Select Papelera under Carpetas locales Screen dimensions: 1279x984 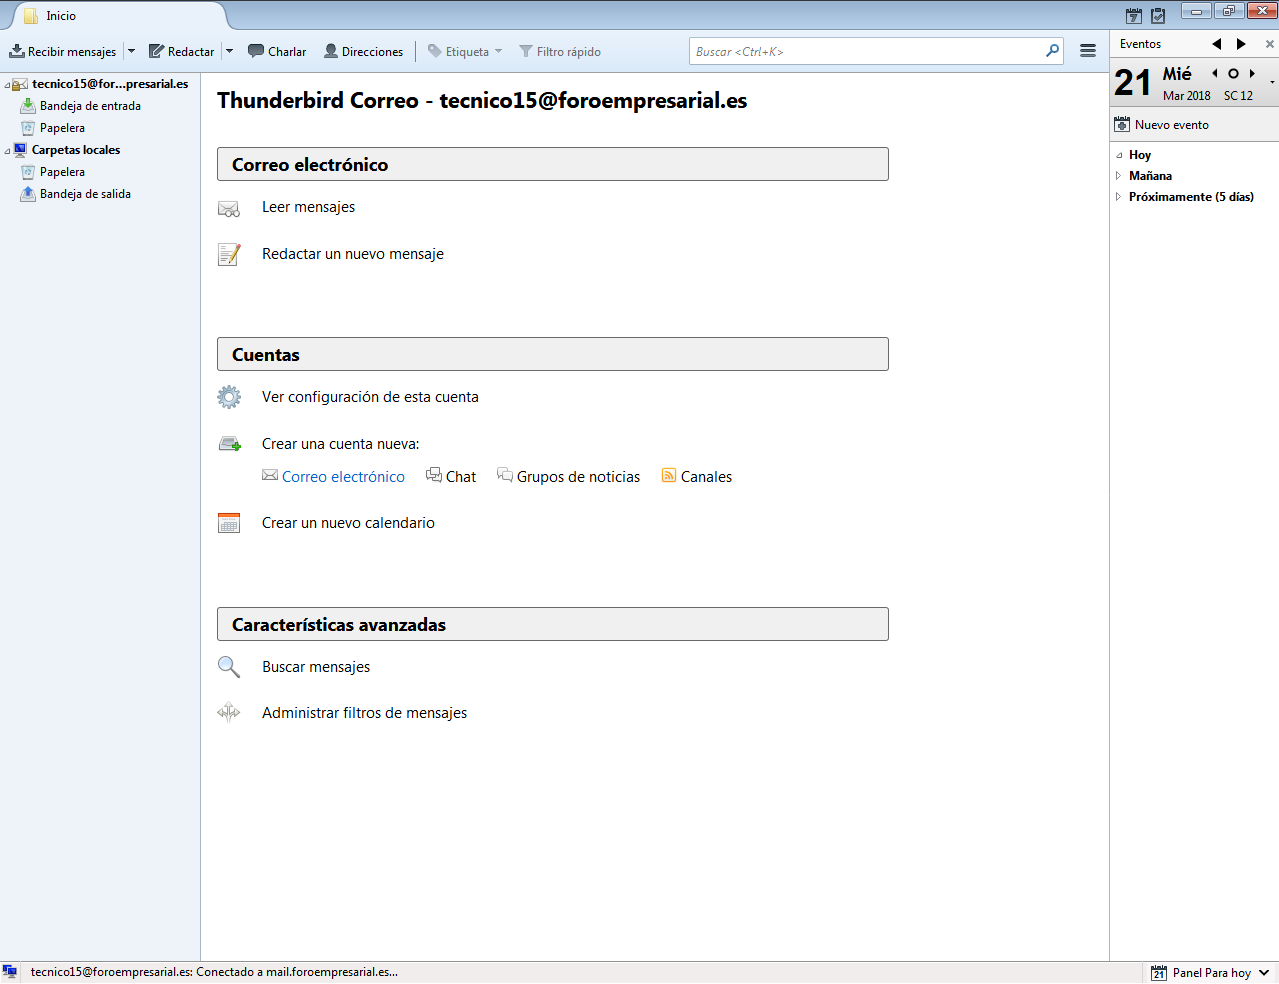(62, 172)
